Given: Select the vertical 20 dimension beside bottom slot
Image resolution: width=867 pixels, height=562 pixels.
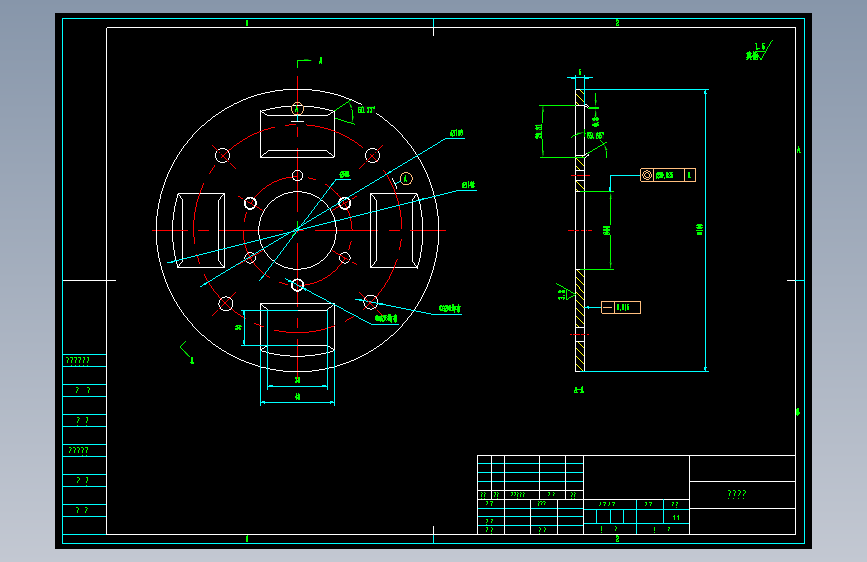Looking at the screenshot, I should pyautogui.click(x=238, y=327).
